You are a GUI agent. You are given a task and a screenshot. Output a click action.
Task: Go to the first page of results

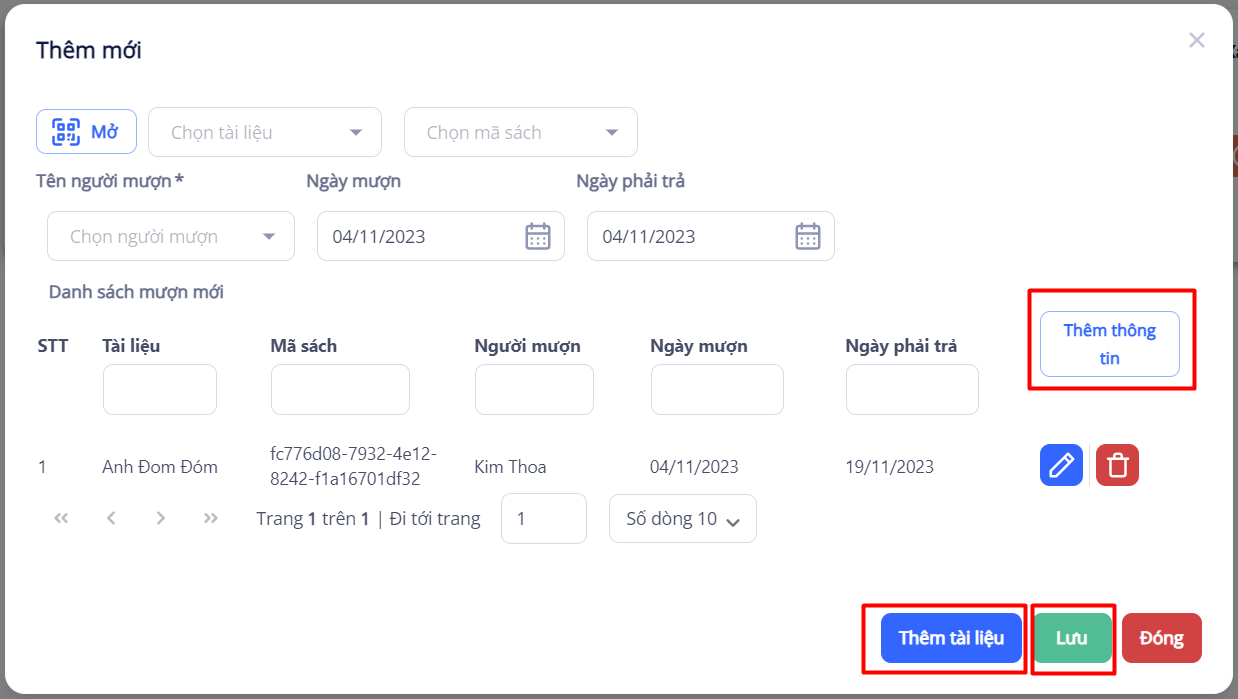click(x=62, y=518)
